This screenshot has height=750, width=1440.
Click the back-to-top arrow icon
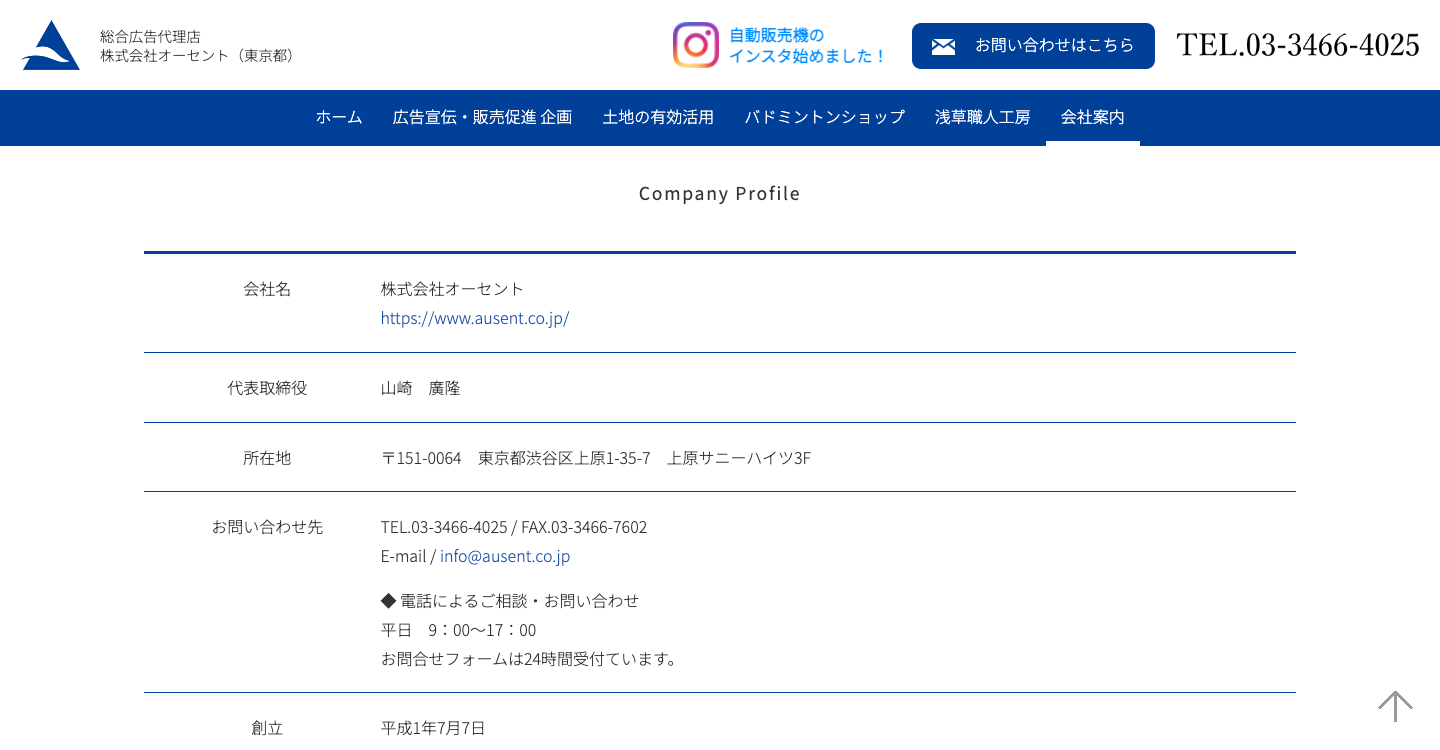tap(1395, 706)
